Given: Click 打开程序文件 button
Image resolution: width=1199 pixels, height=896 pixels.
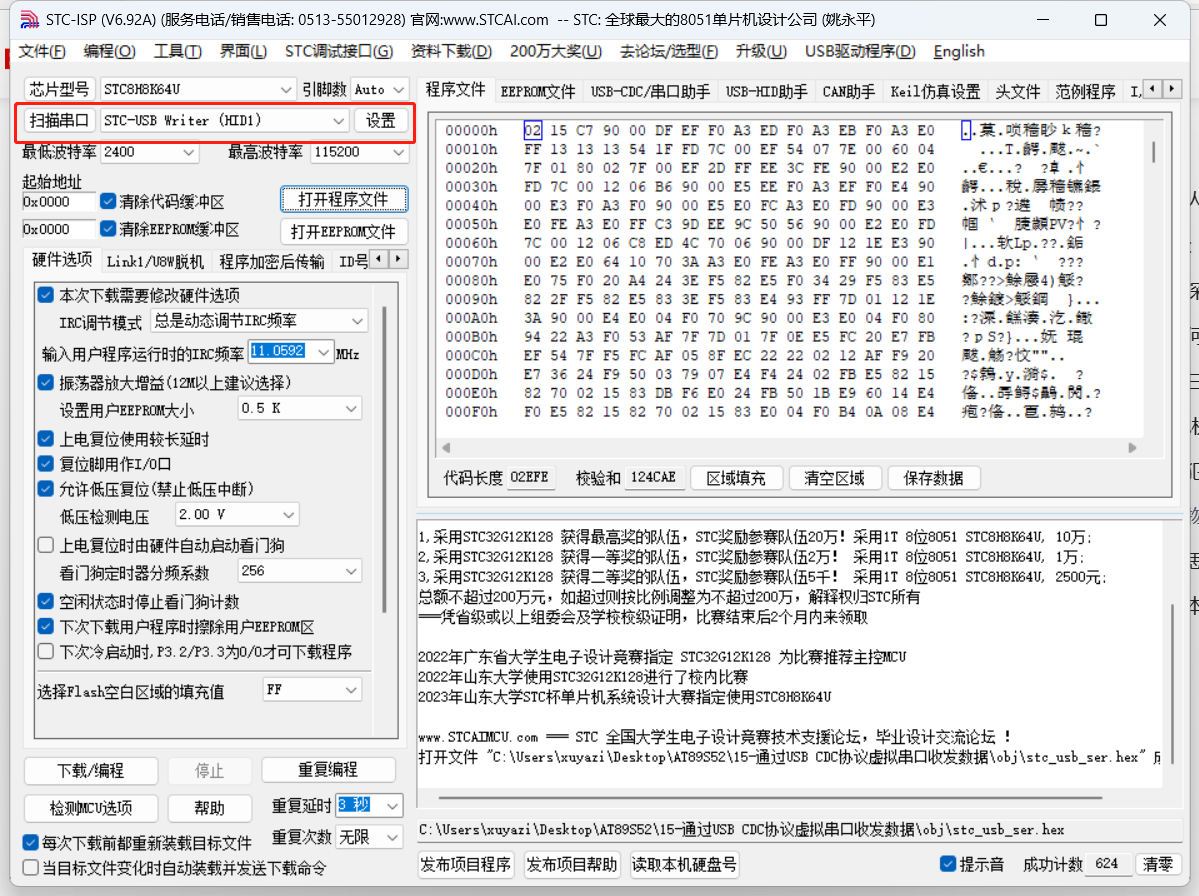Looking at the screenshot, I should coord(343,200).
